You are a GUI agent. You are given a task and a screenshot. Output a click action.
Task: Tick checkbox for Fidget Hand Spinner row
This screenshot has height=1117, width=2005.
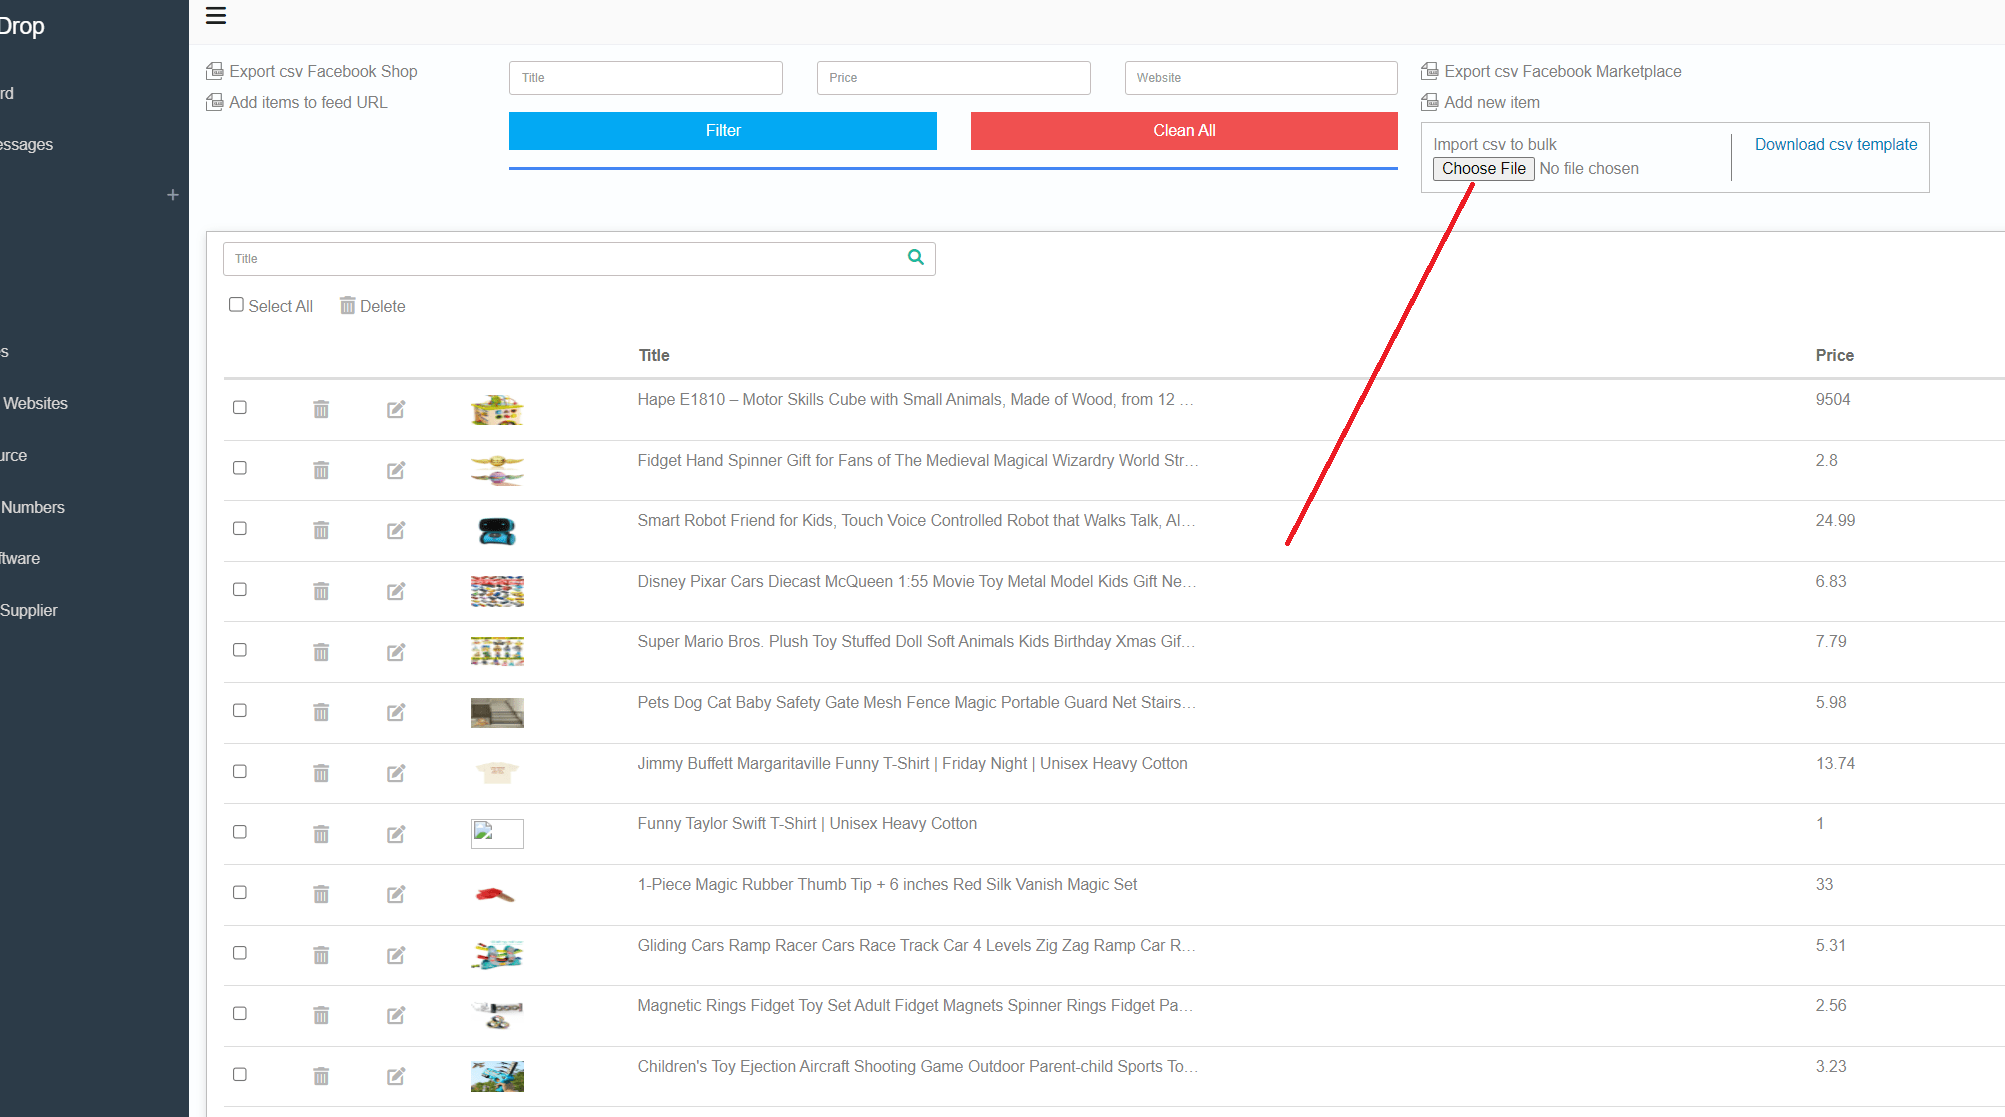[240, 468]
